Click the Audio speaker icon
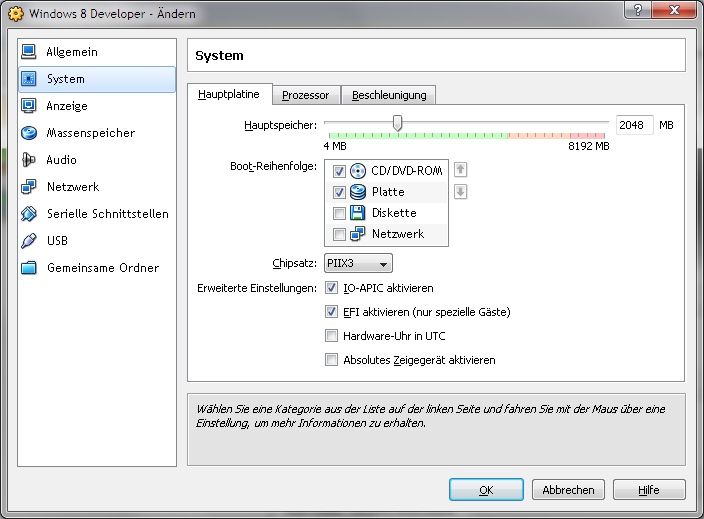Viewport: 704px width, 519px height. coord(29,160)
